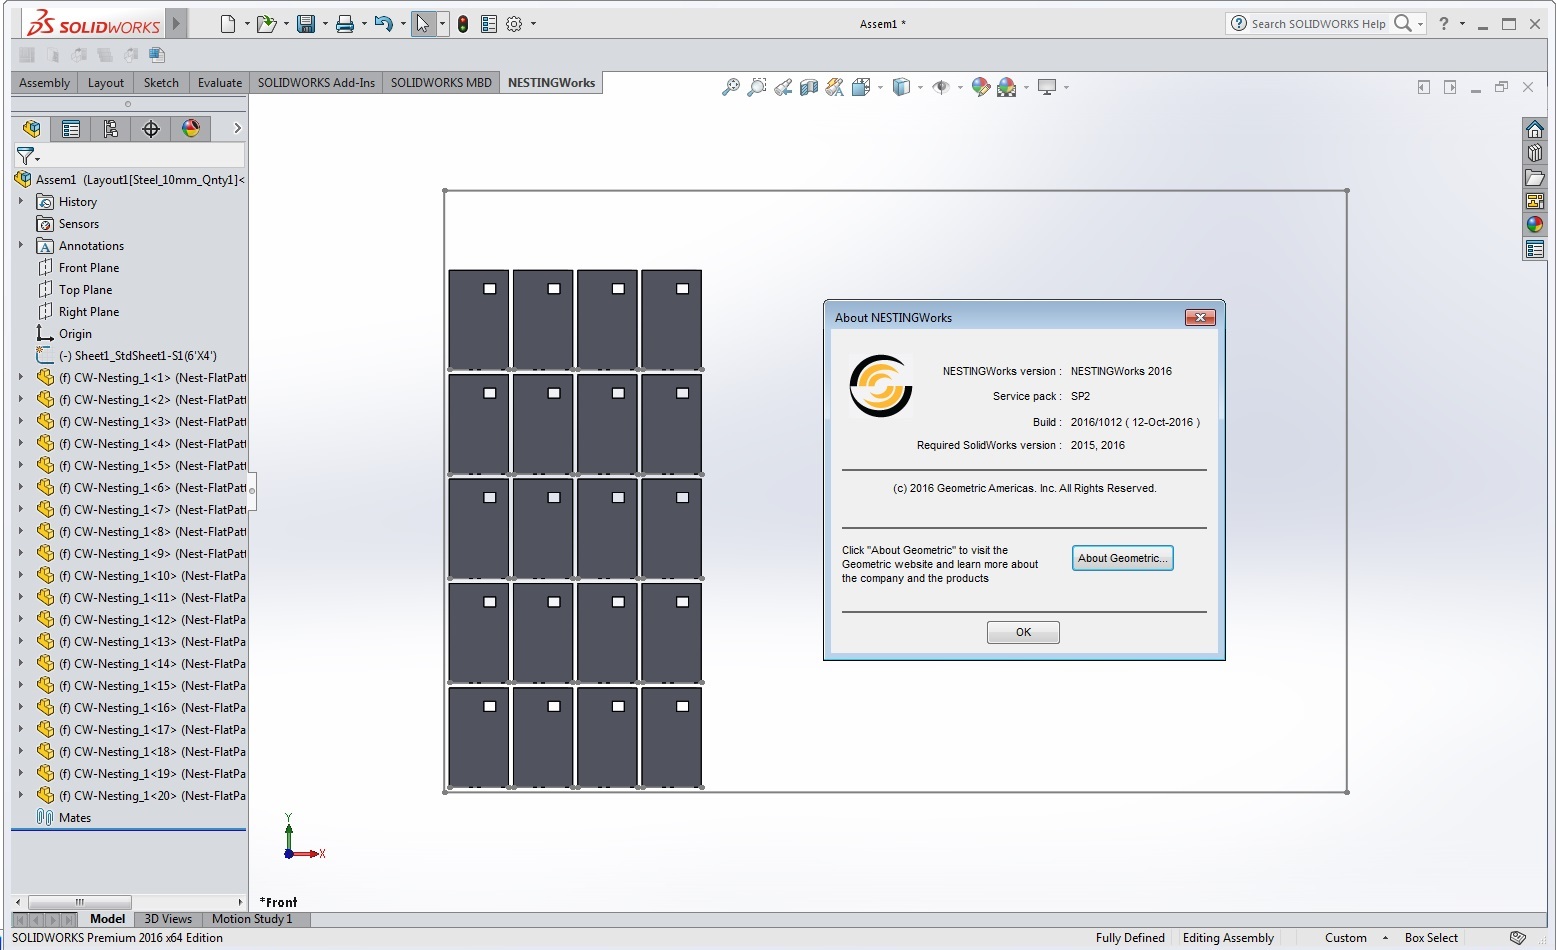Open File Properties list icon

[489, 24]
